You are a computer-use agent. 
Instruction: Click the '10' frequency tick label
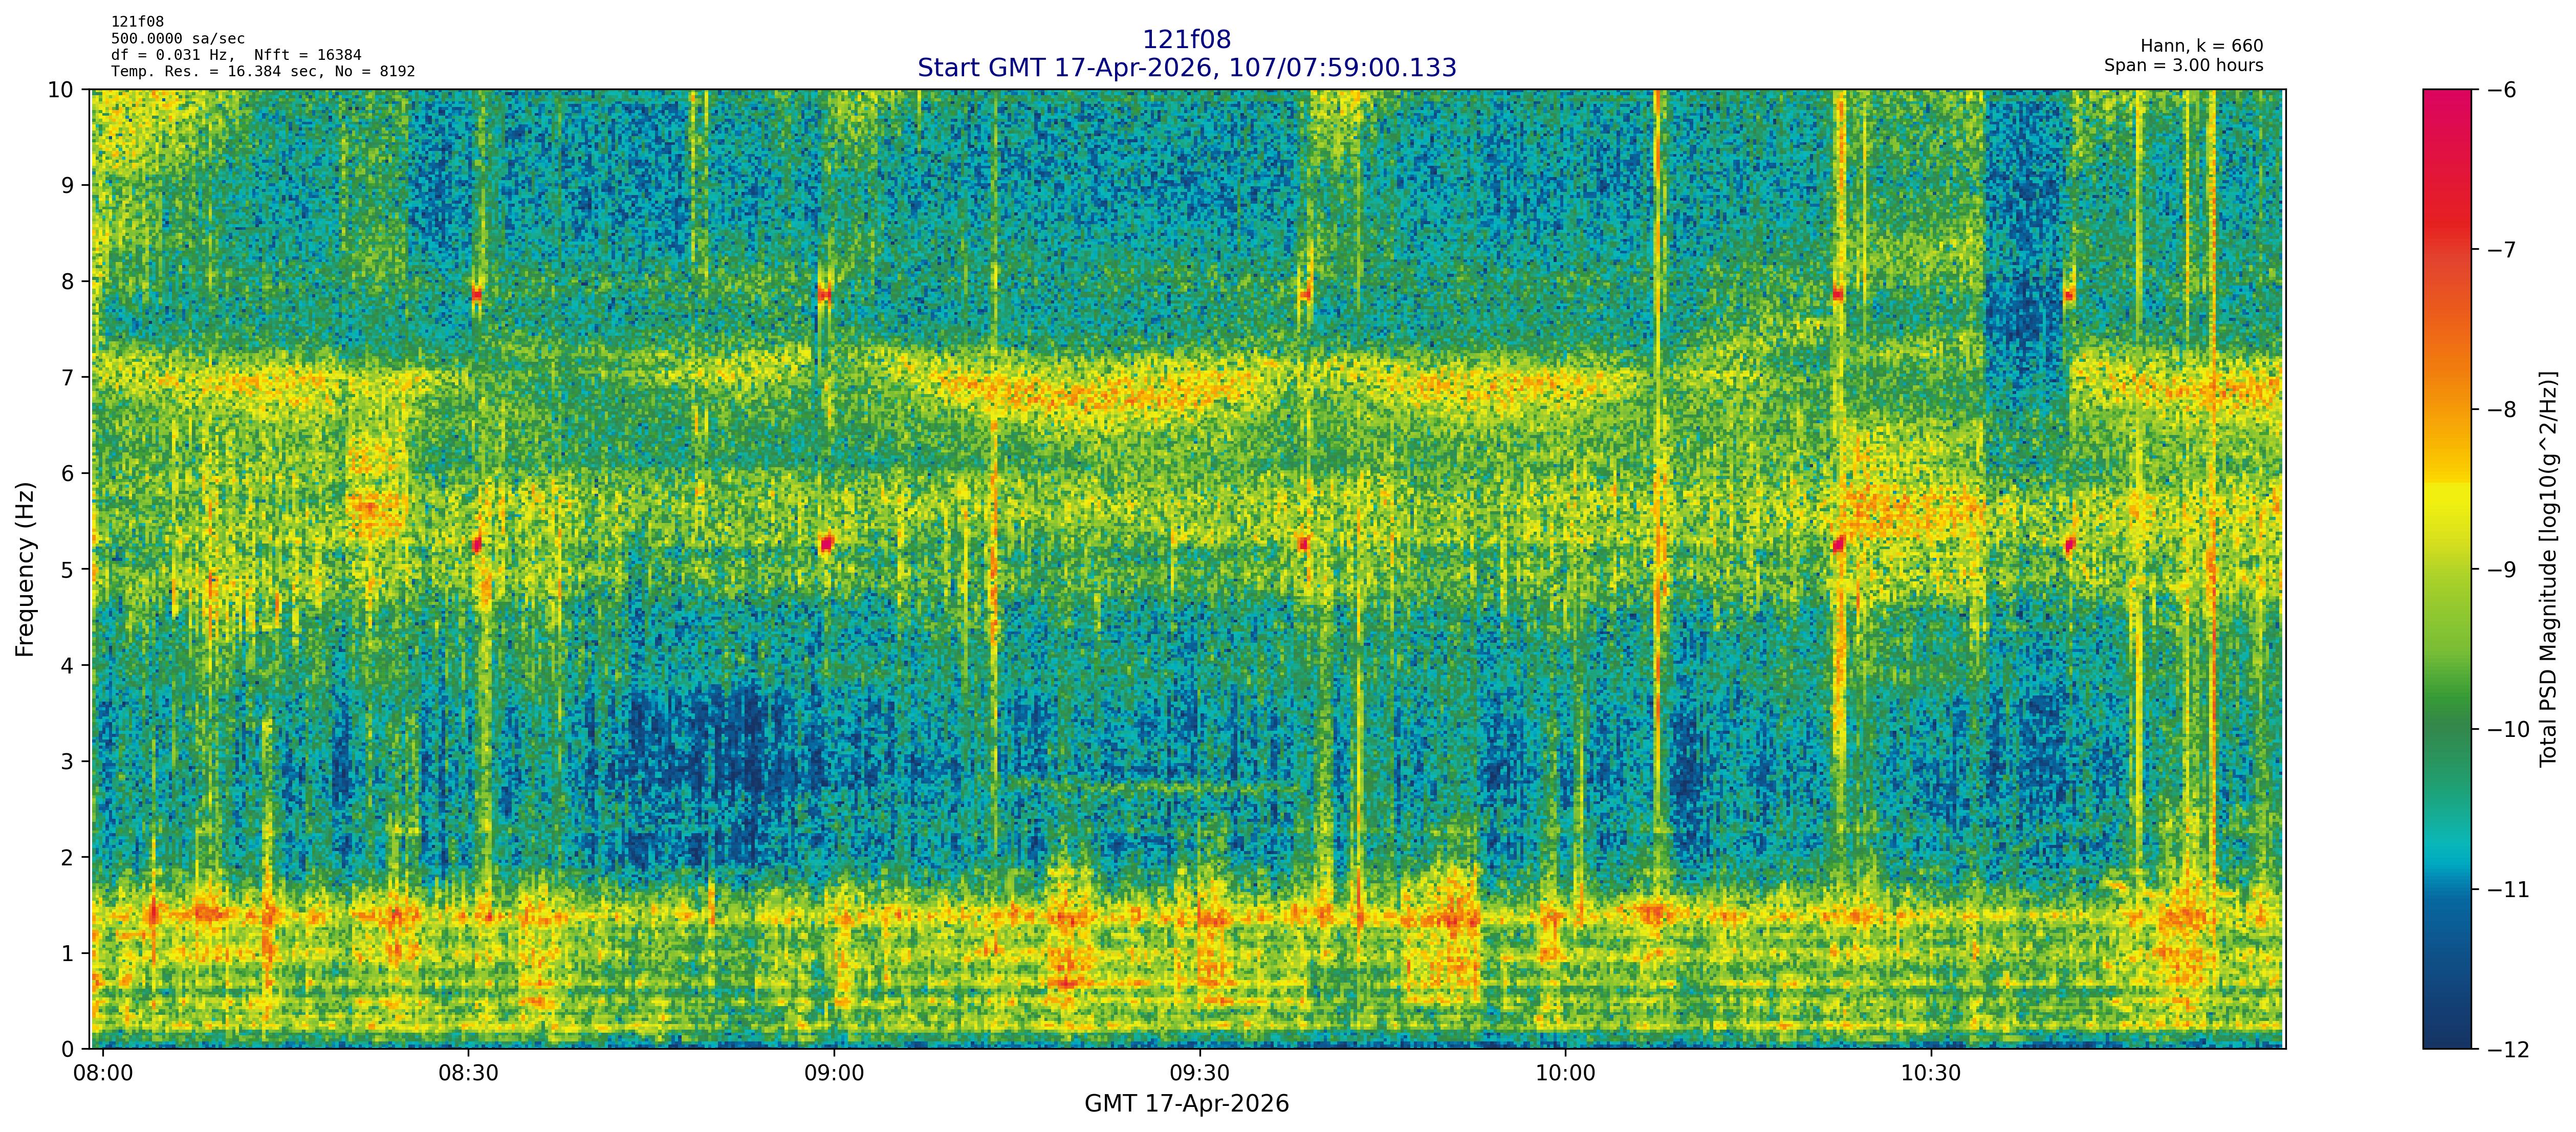tap(60, 90)
